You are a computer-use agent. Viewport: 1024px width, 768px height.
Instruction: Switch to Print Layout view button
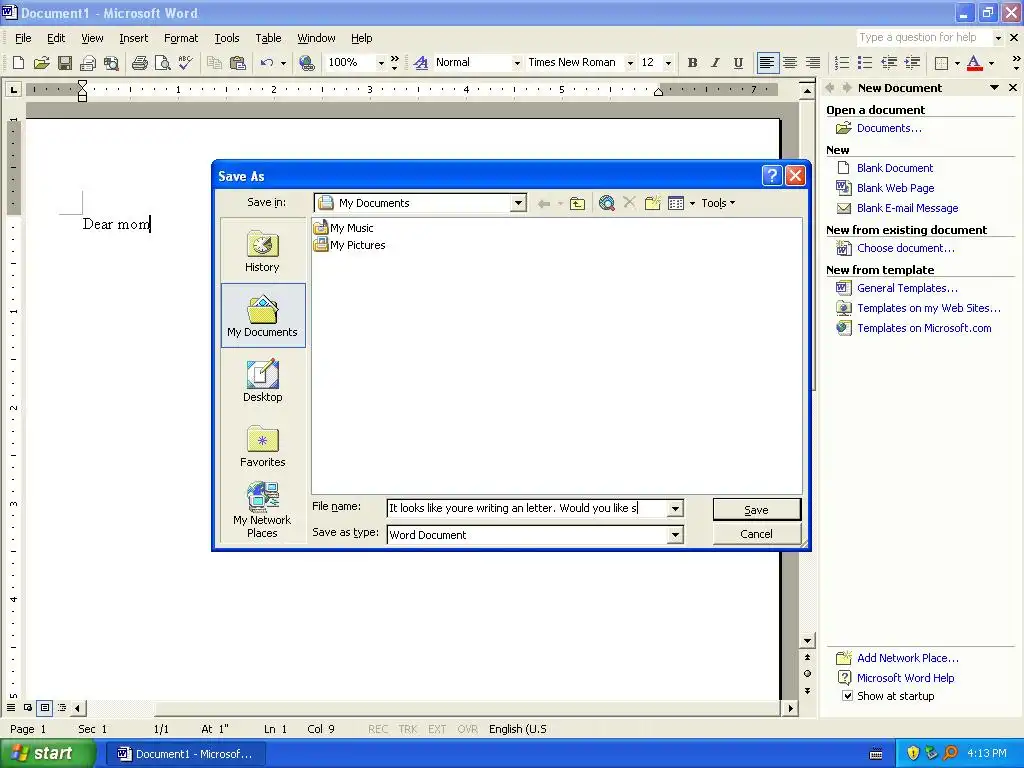click(44, 708)
